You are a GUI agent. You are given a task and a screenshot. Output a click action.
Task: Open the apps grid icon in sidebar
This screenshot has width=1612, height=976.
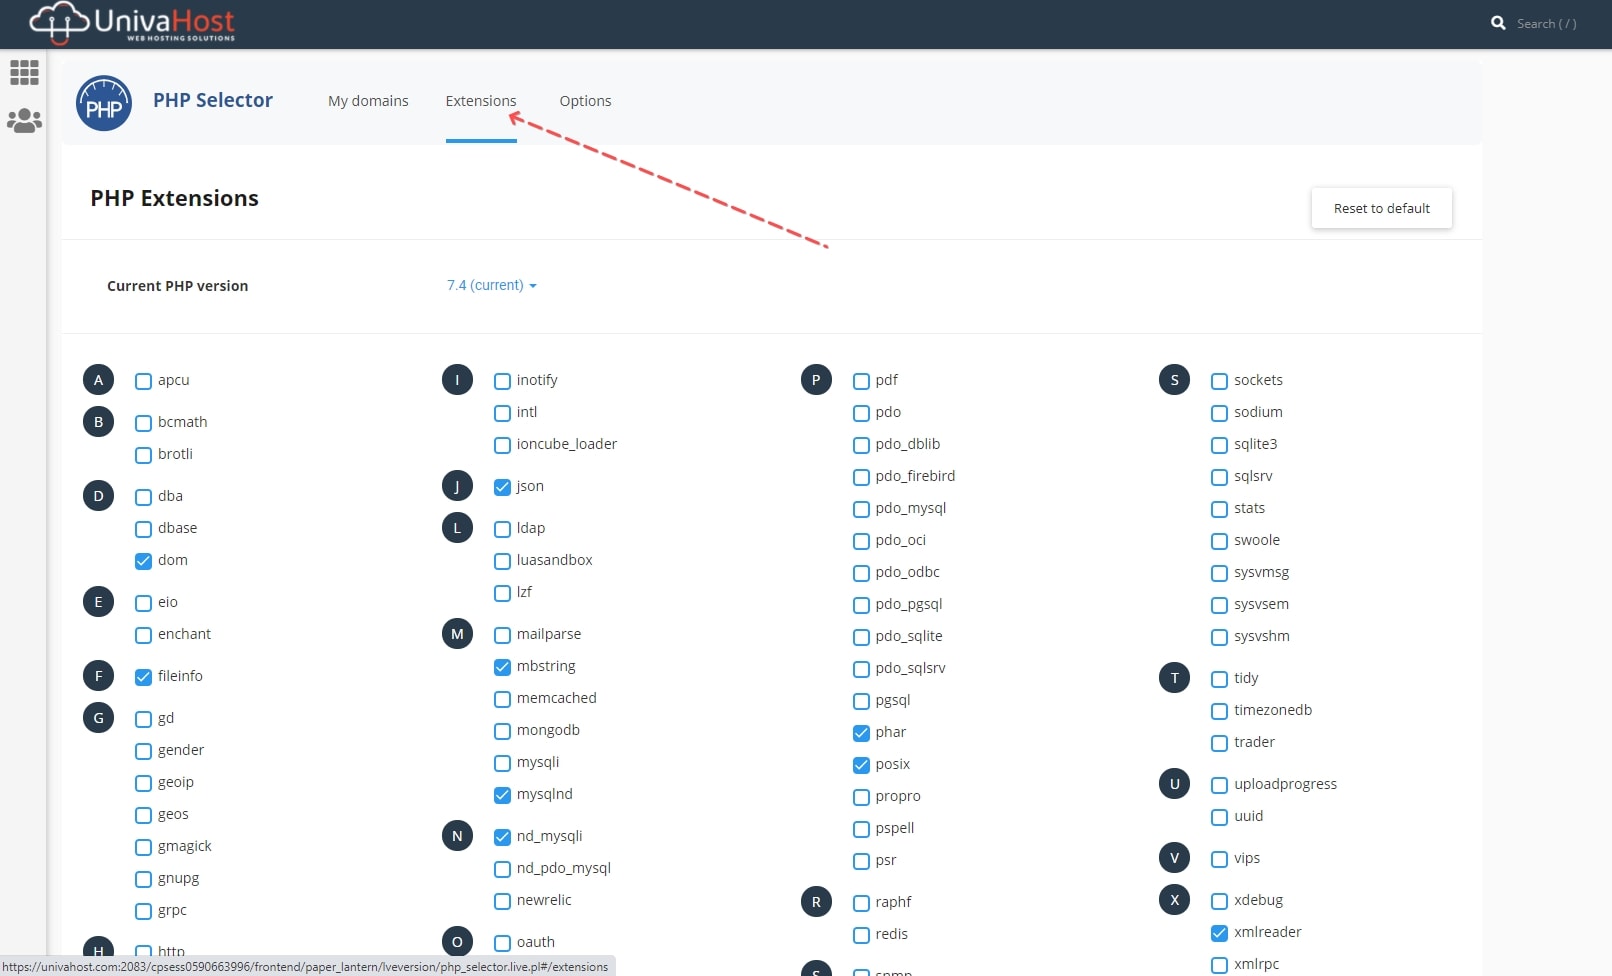pos(24,72)
